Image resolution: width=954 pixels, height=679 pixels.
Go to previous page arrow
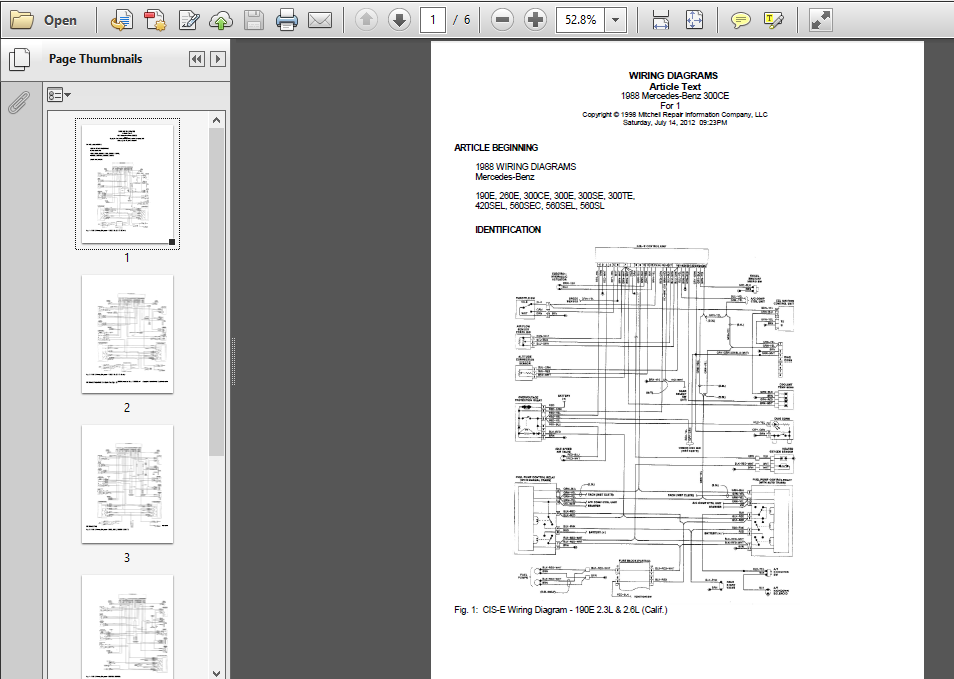tap(366, 20)
